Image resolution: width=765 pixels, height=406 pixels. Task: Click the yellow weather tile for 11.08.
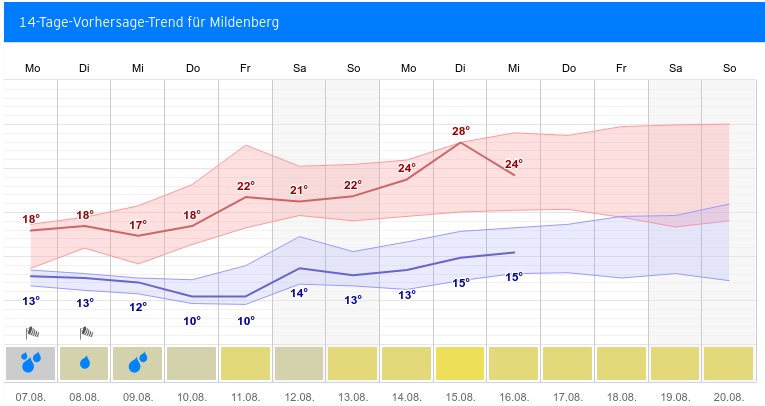pos(246,363)
